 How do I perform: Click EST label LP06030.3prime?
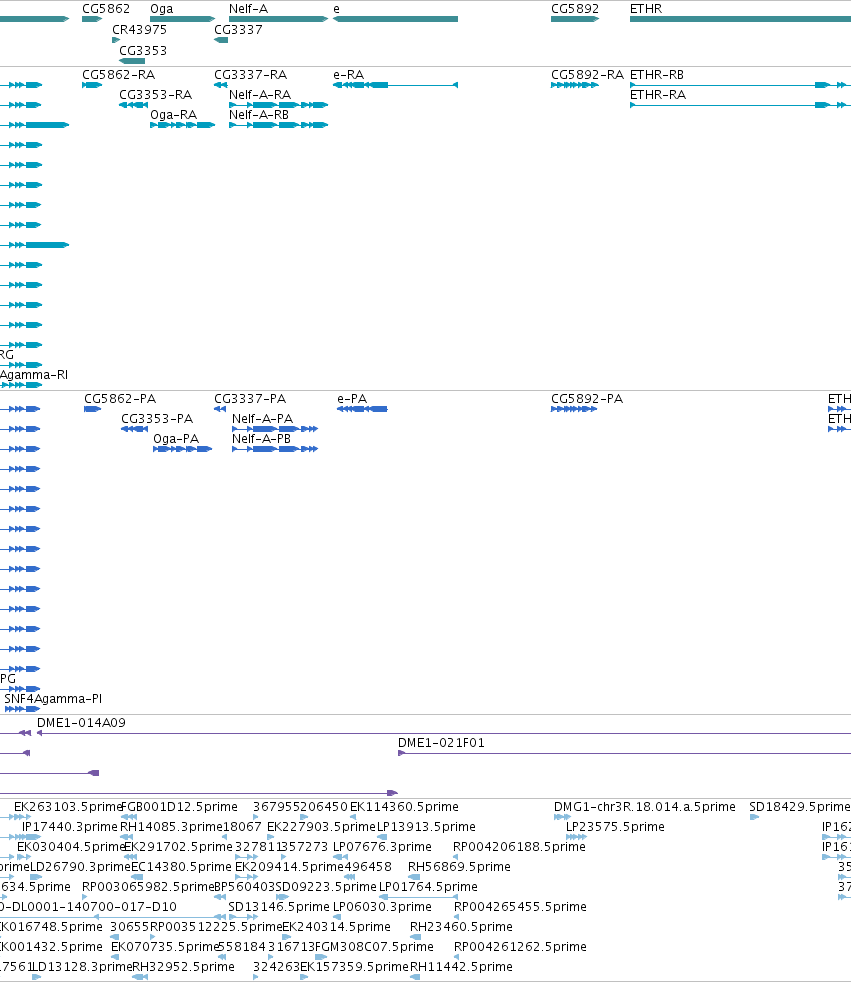coord(382,907)
